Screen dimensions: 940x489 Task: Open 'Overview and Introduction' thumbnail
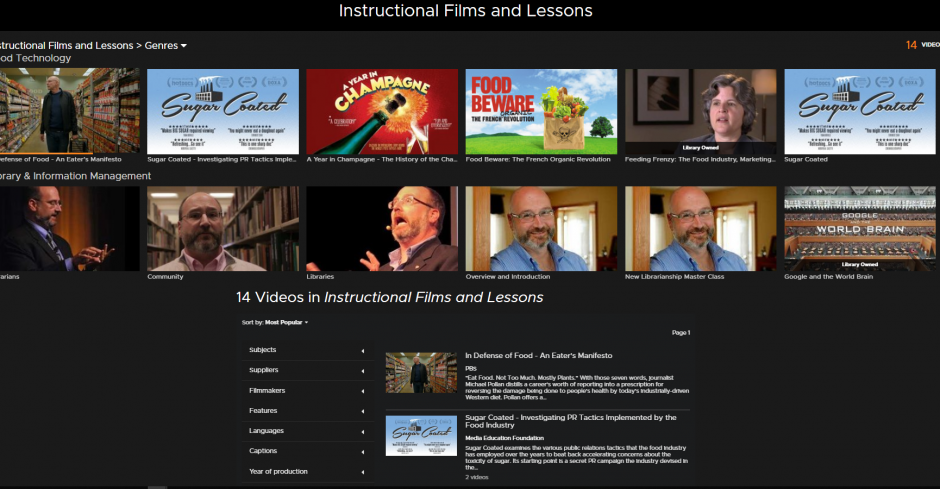(541, 228)
